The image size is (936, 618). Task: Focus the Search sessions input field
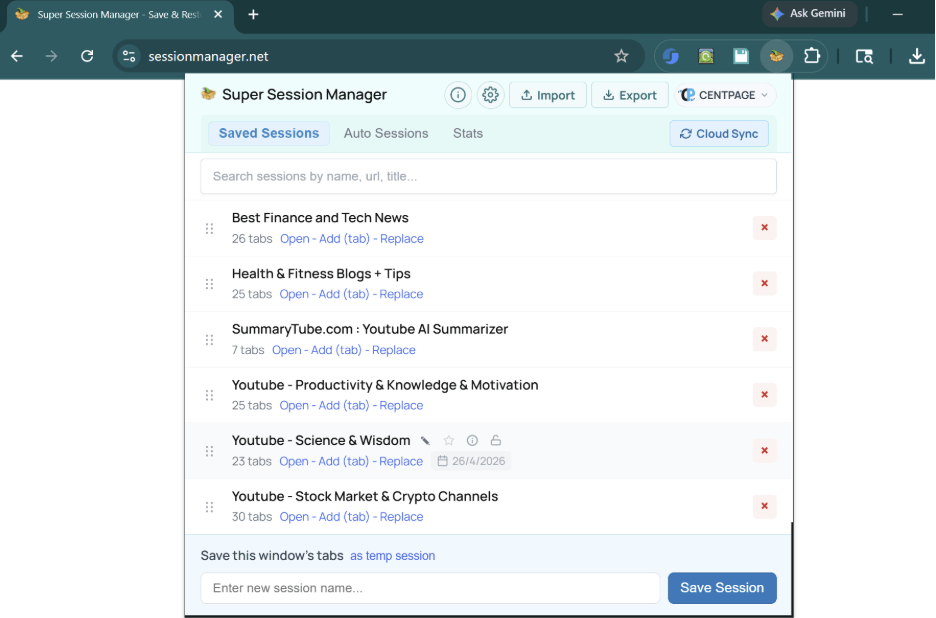point(488,176)
